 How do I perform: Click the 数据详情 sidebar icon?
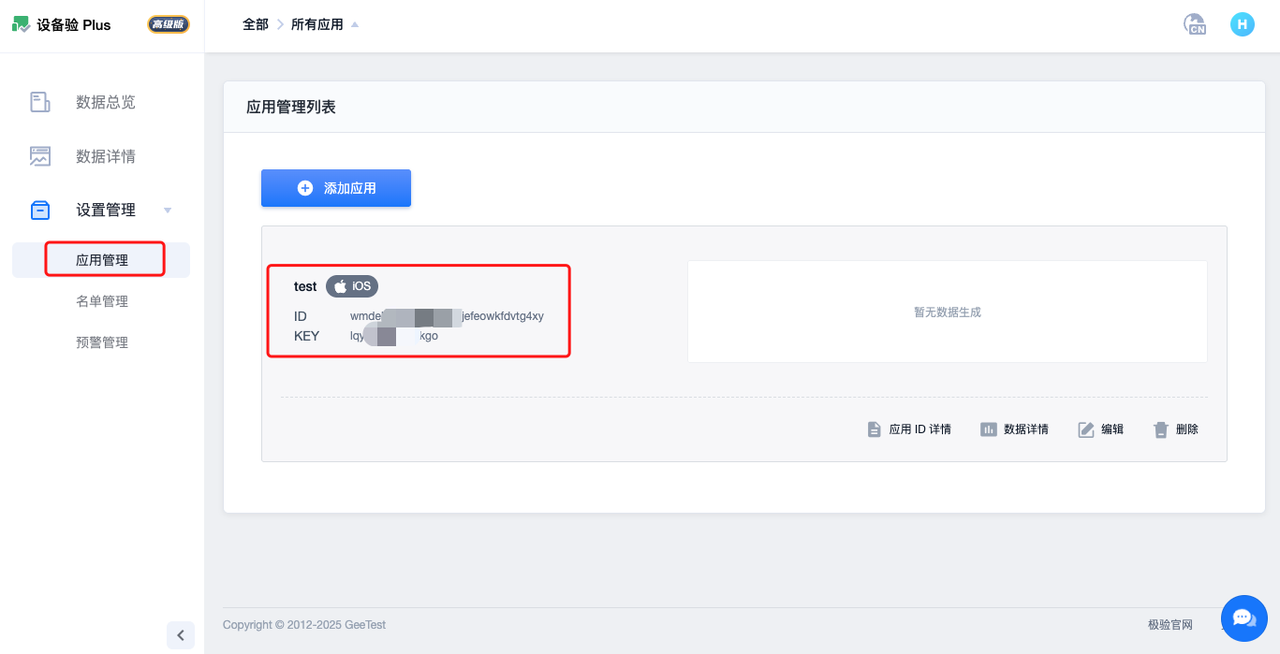tap(39, 156)
